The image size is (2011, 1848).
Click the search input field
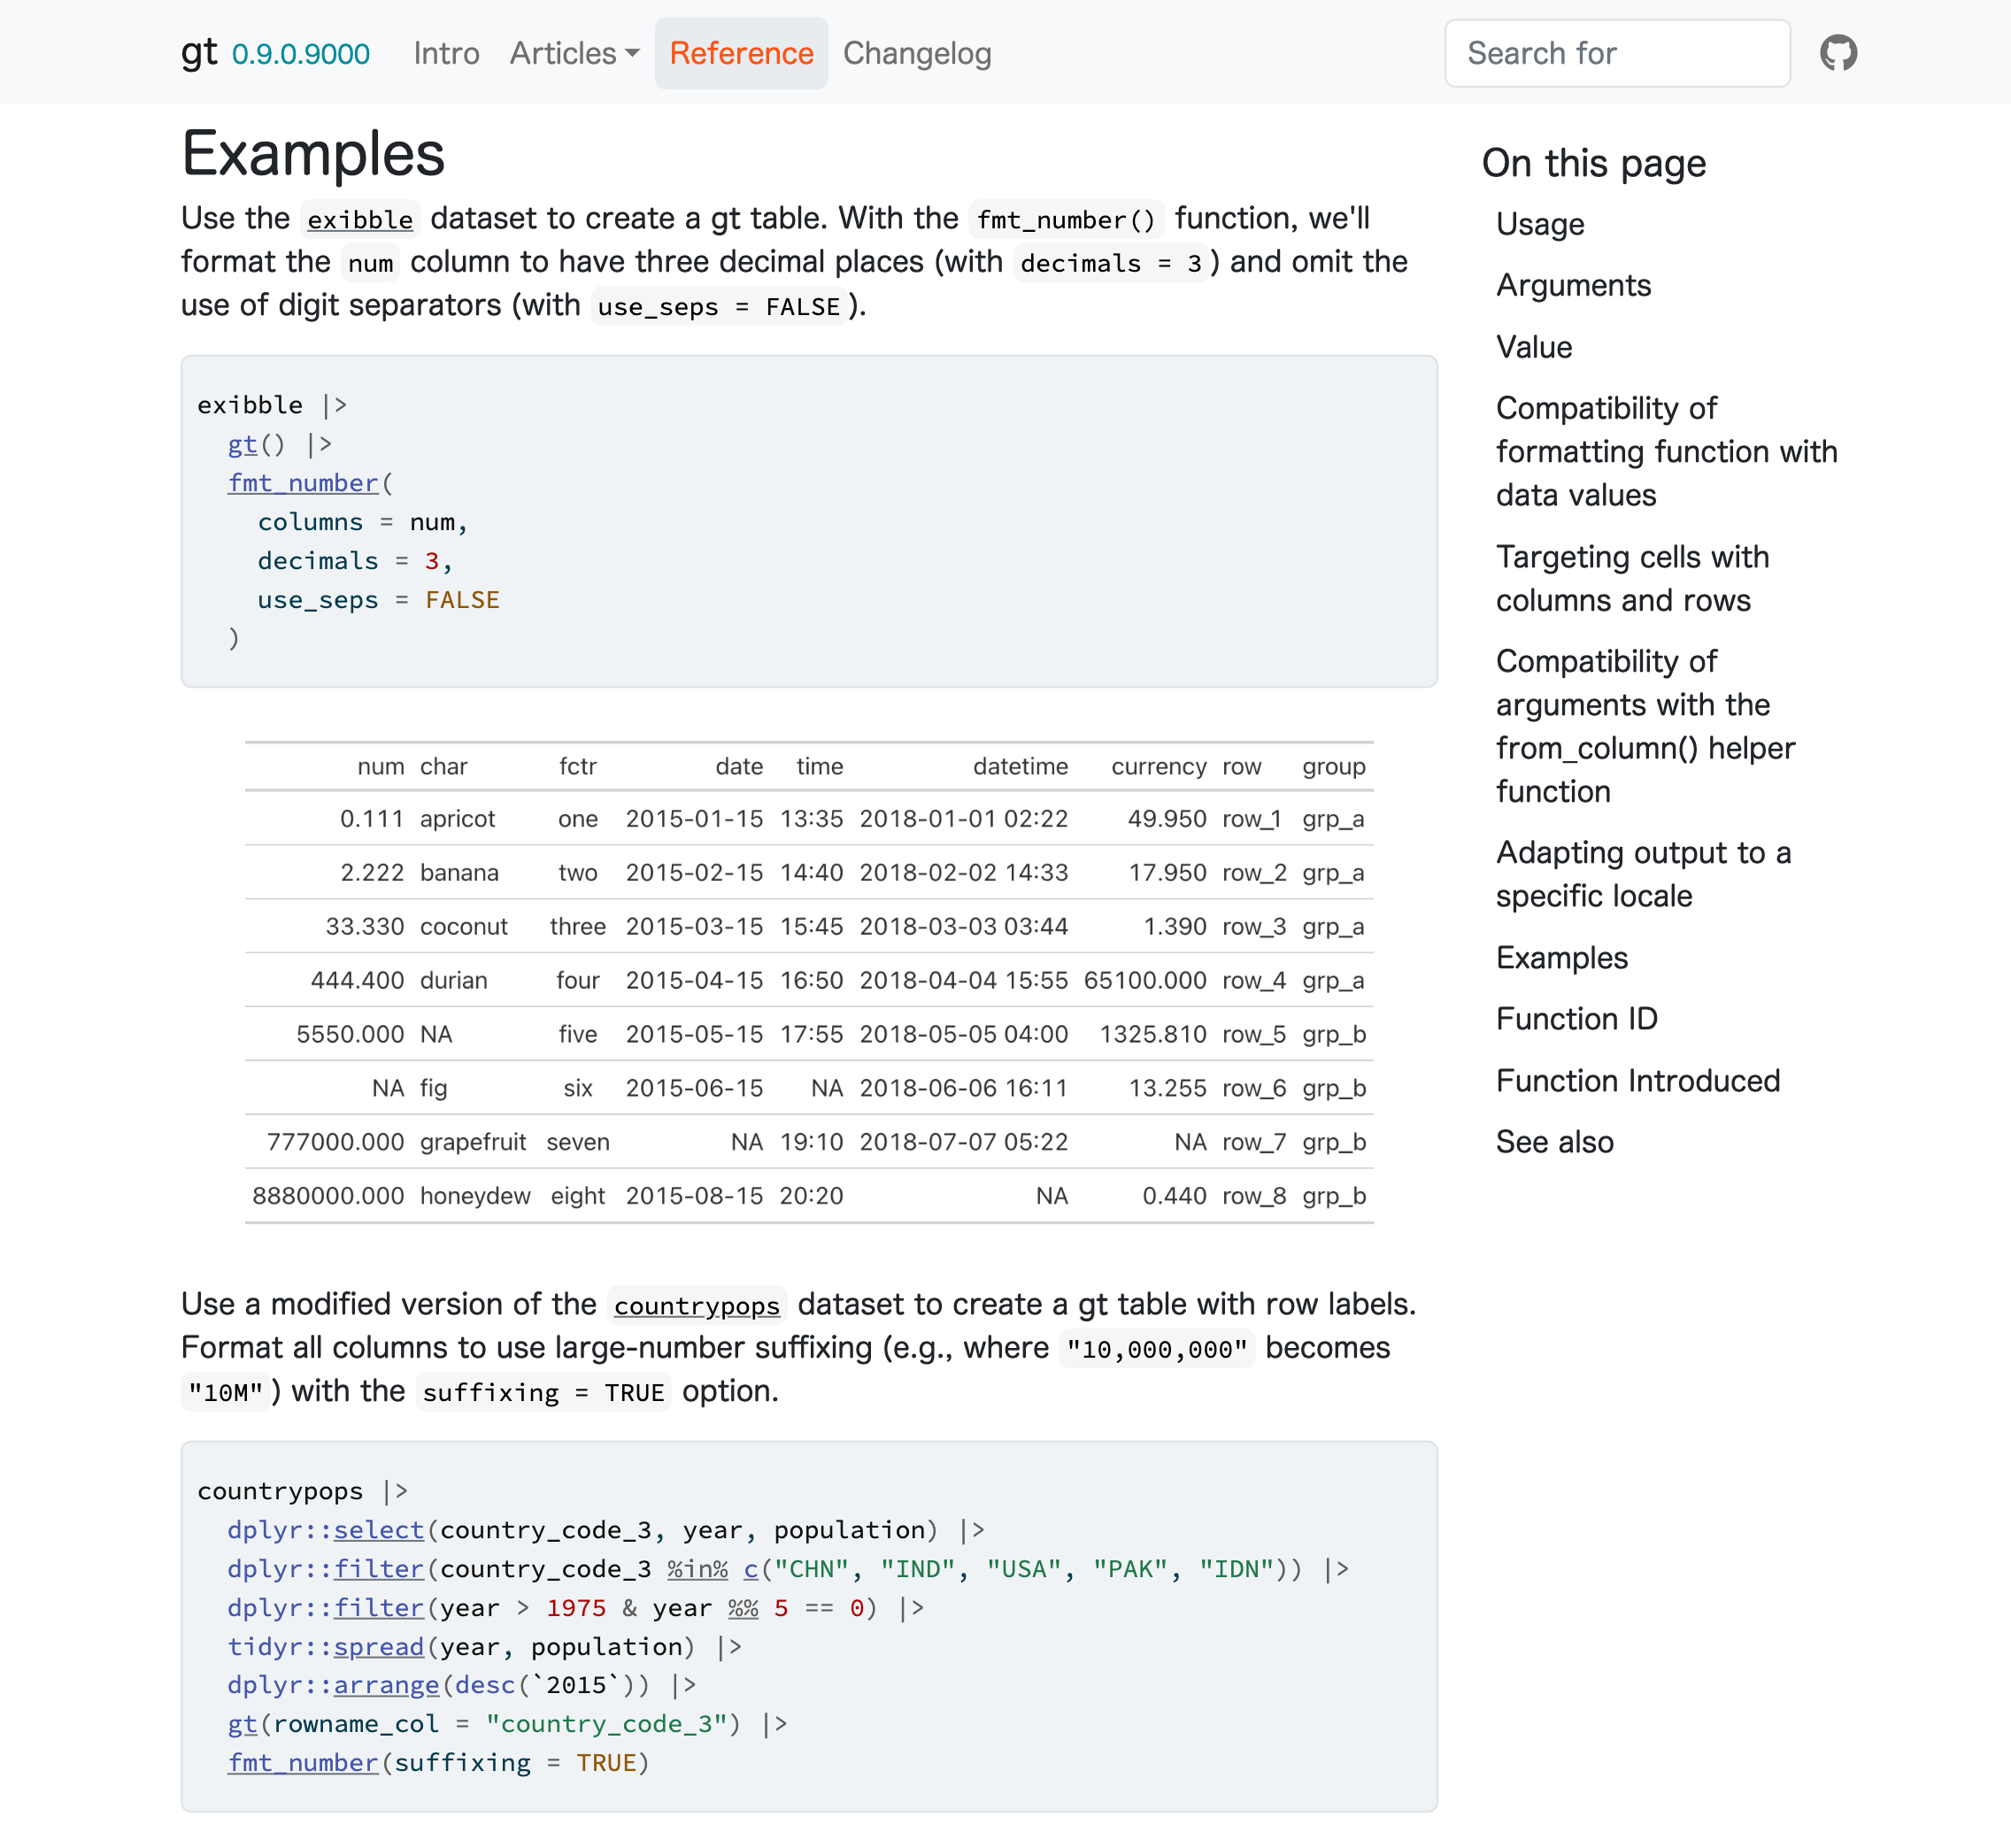(1617, 53)
